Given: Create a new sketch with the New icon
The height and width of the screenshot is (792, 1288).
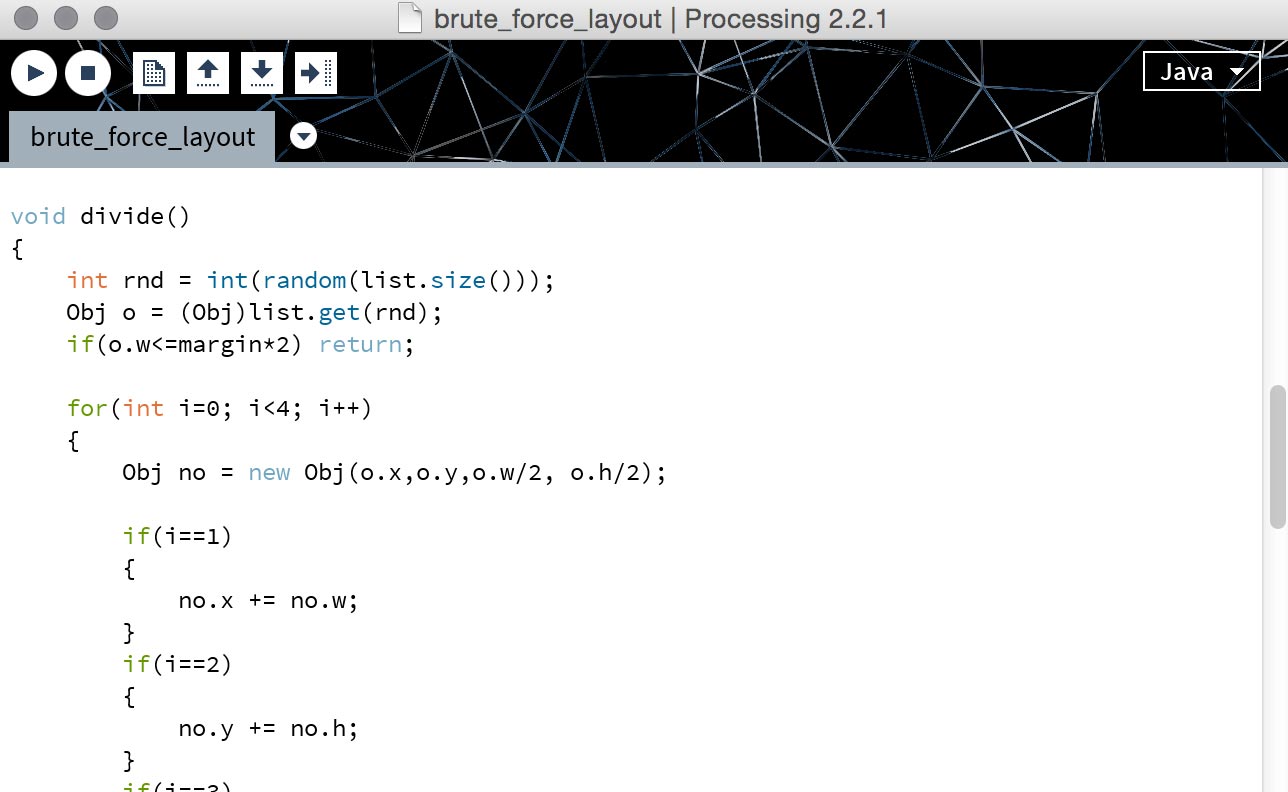Looking at the screenshot, I should tap(154, 73).
